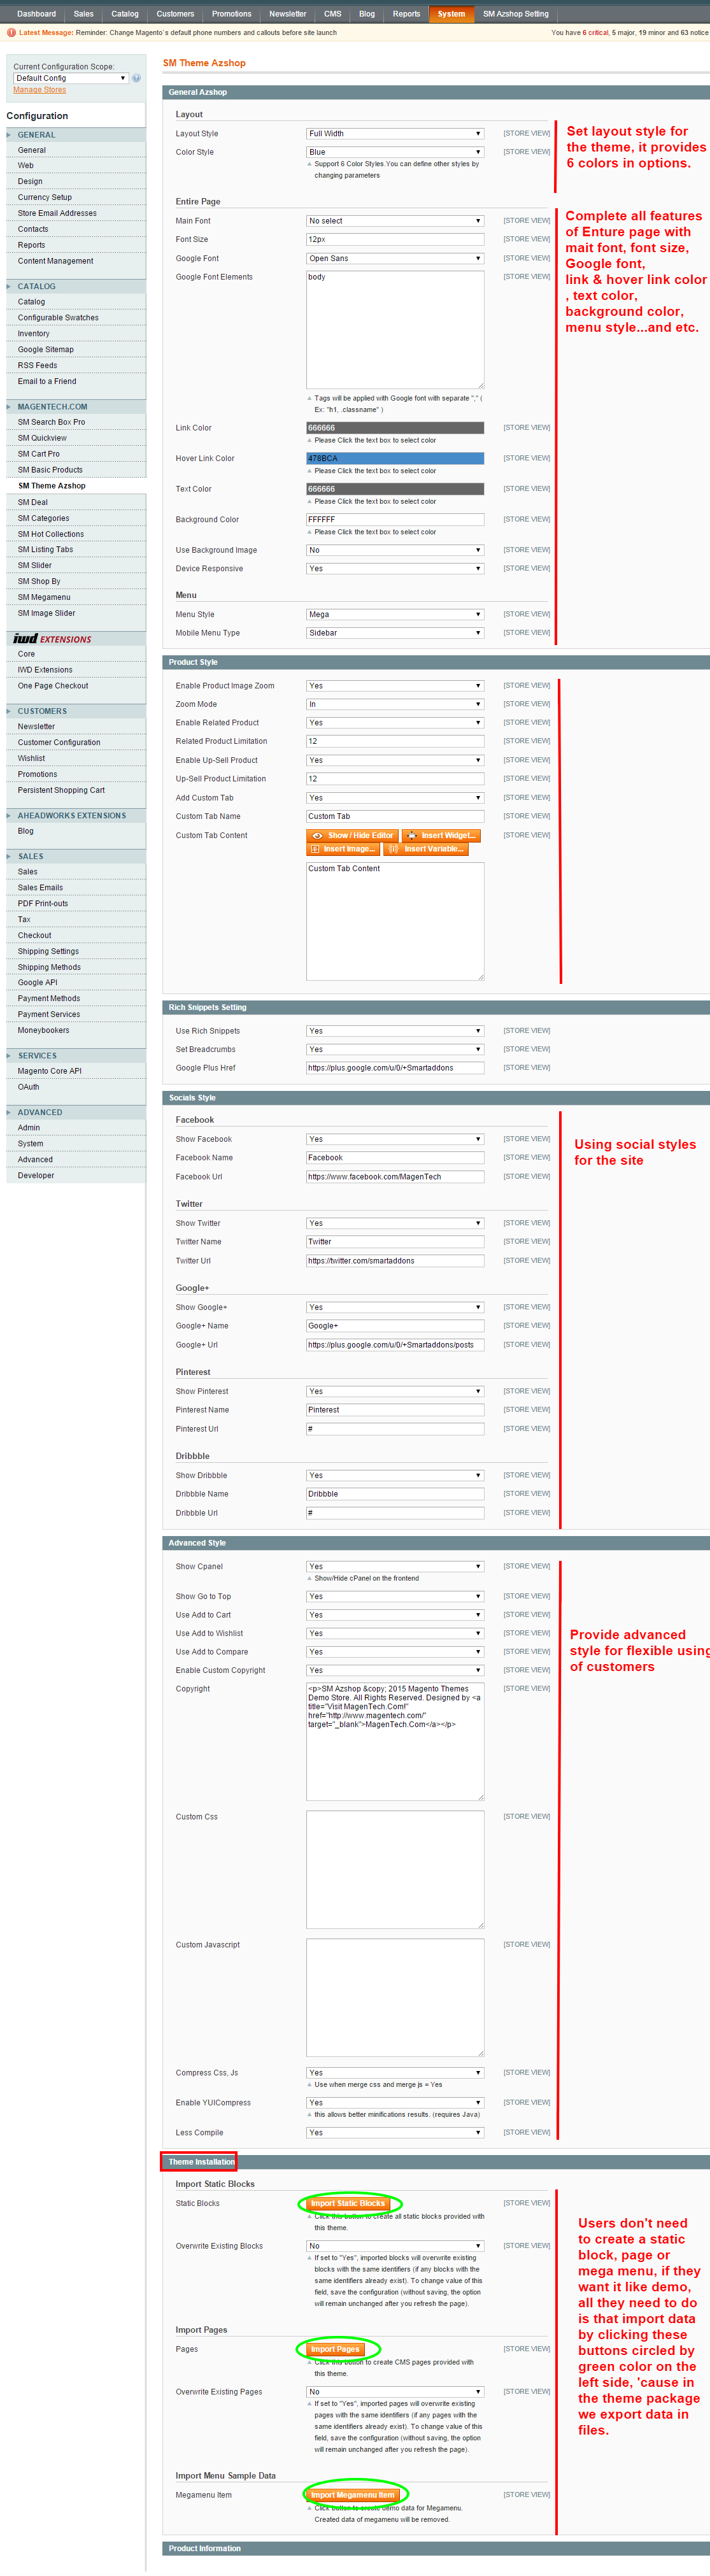
Task: Open SM Search Box Pro sidebar item
Action: point(51,422)
